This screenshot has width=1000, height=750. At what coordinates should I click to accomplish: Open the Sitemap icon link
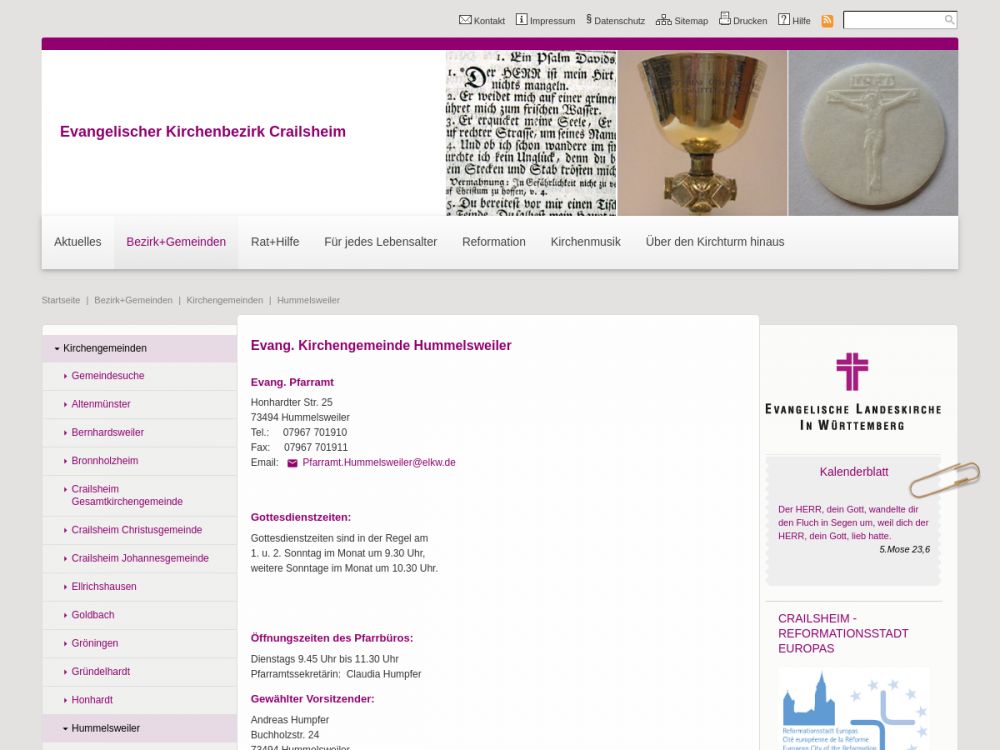tap(663, 20)
